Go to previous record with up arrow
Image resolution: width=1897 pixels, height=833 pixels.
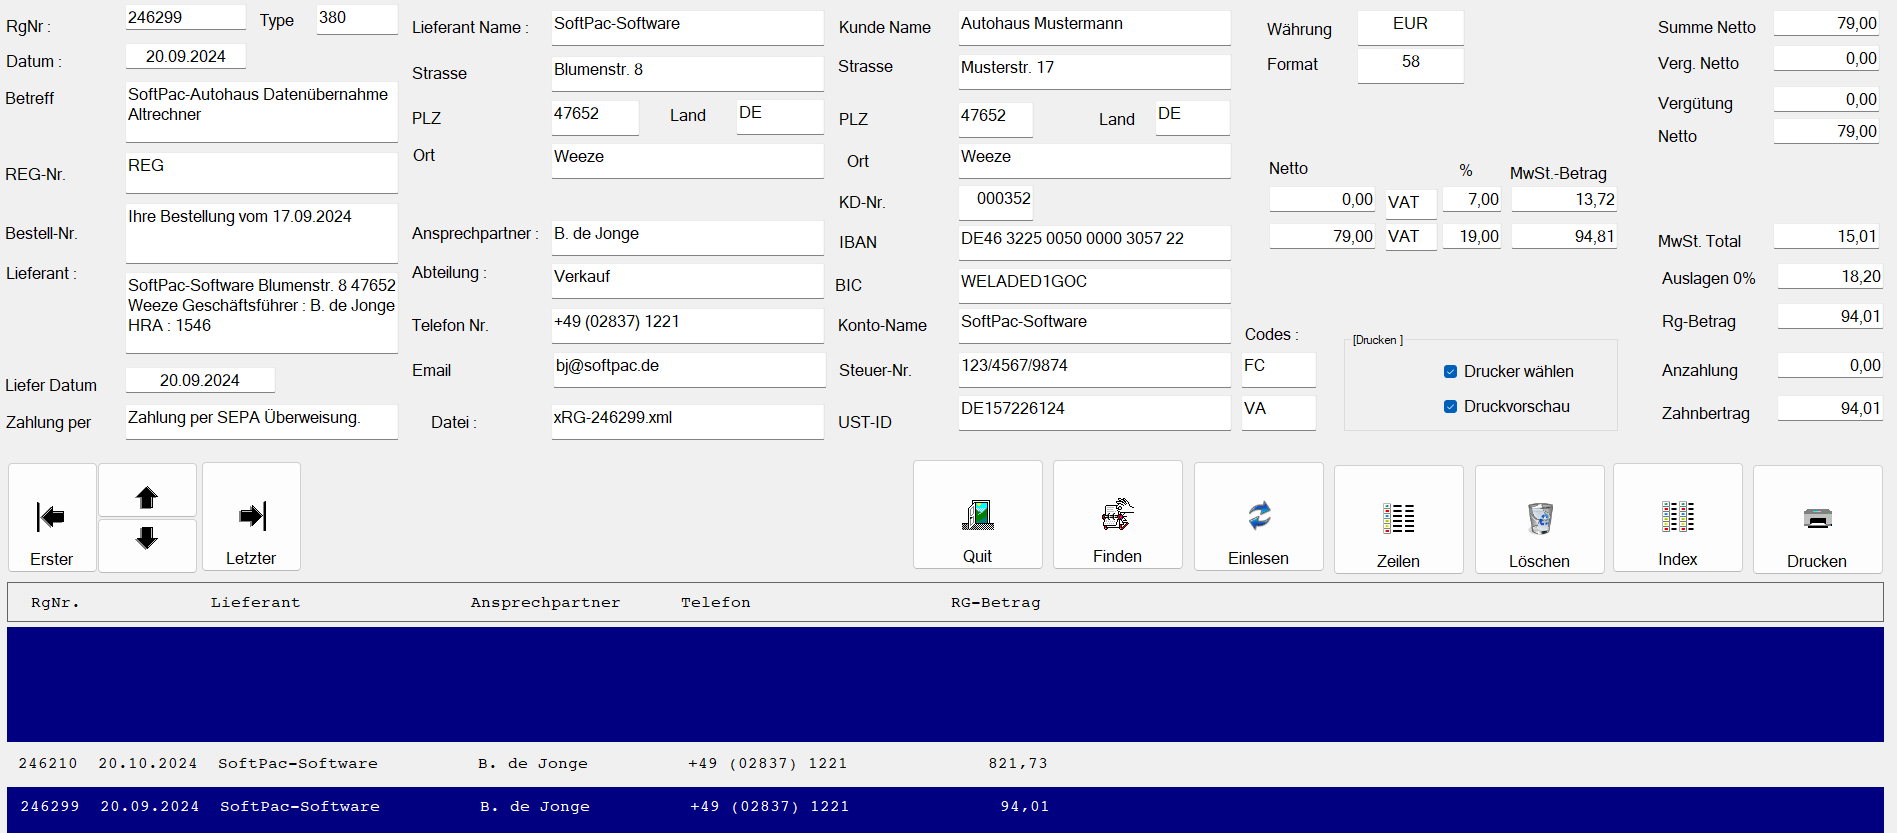click(x=147, y=491)
